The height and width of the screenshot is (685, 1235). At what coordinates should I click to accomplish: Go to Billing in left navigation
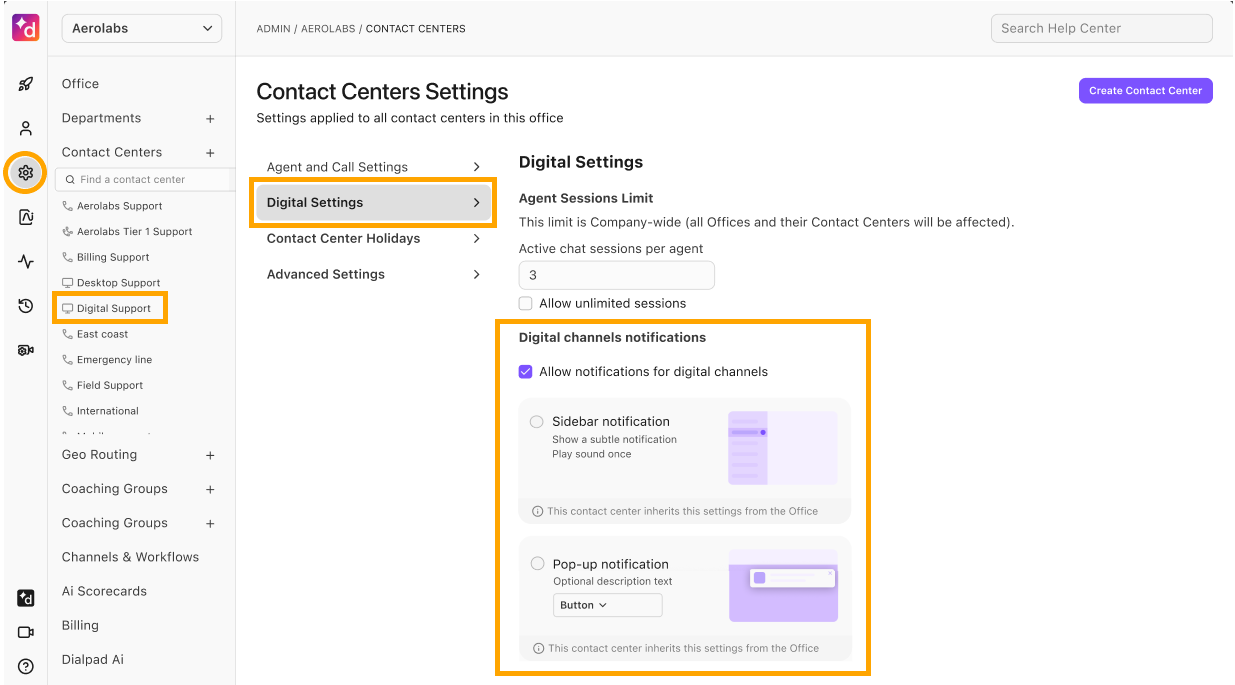click(80, 625)
